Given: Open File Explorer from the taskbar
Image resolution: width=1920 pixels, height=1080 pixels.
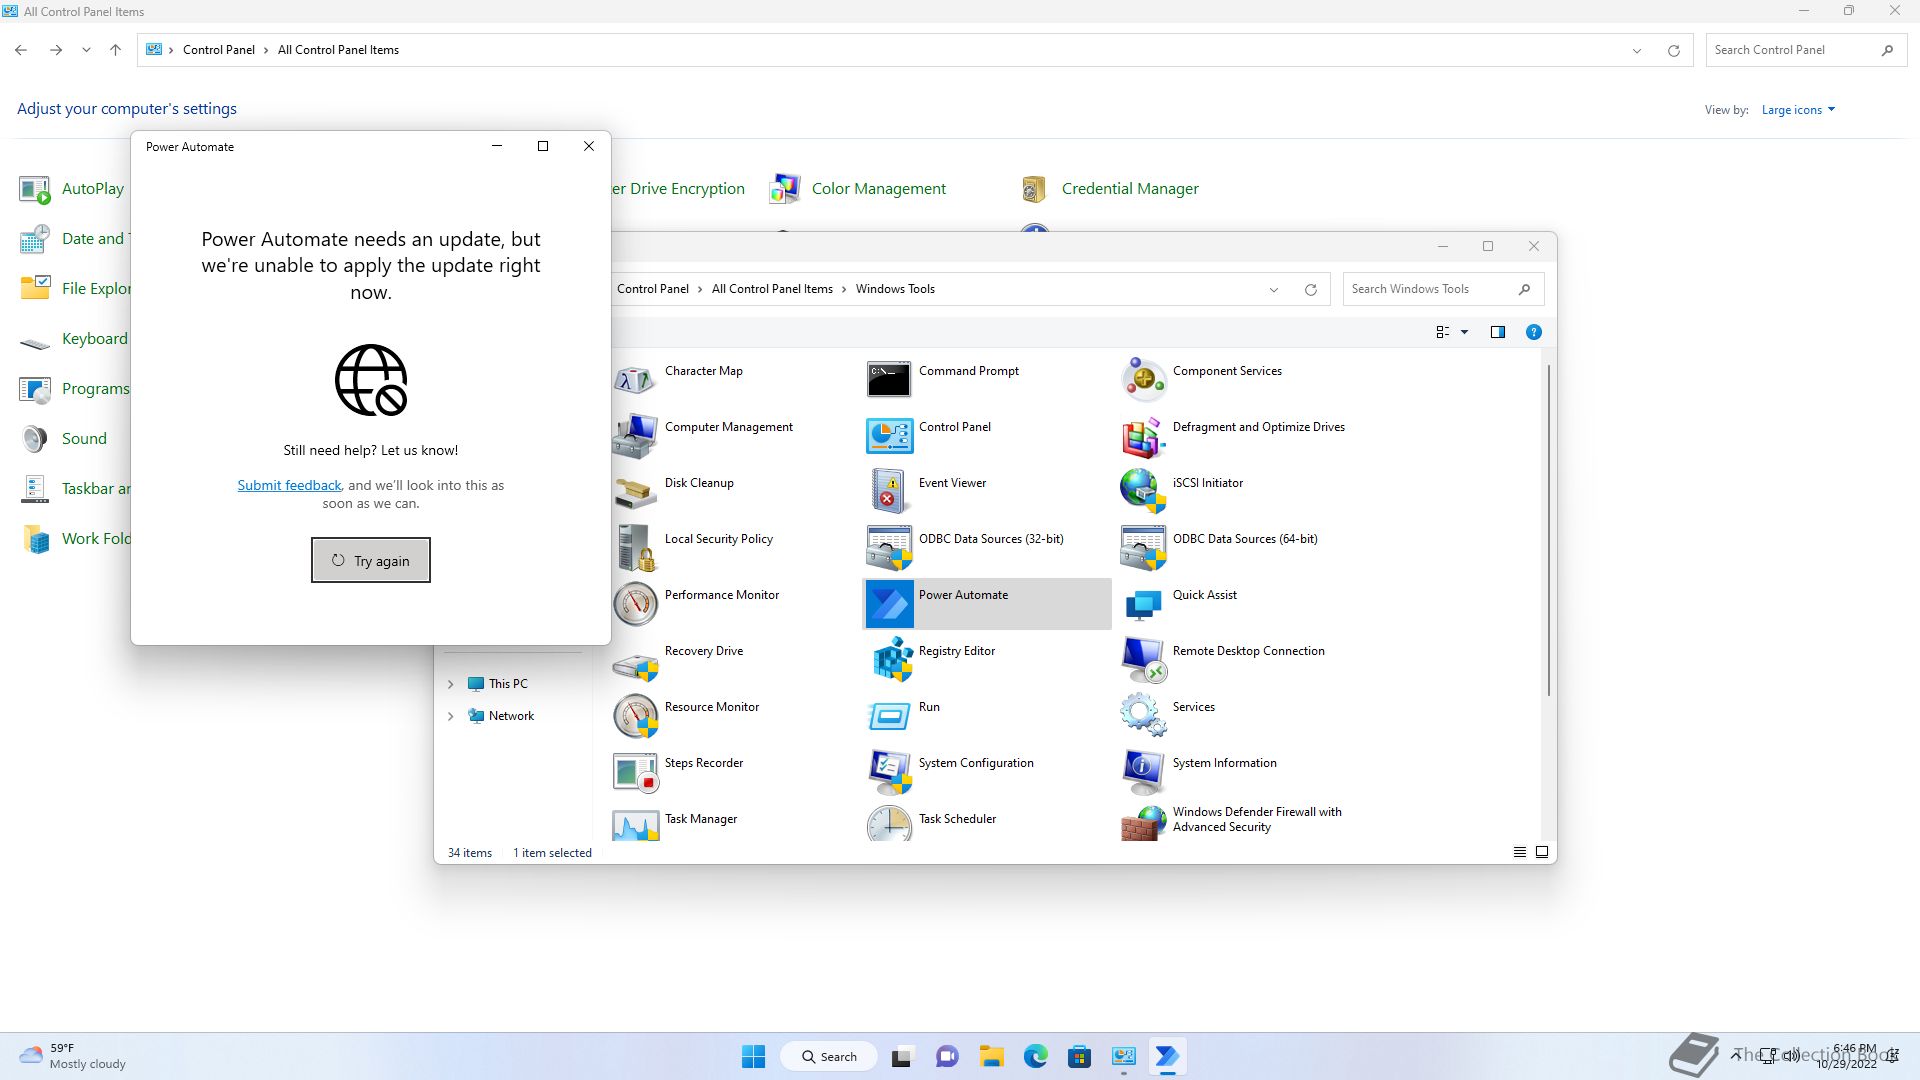Looking at the screenshot, I should tap(991, 1056).
